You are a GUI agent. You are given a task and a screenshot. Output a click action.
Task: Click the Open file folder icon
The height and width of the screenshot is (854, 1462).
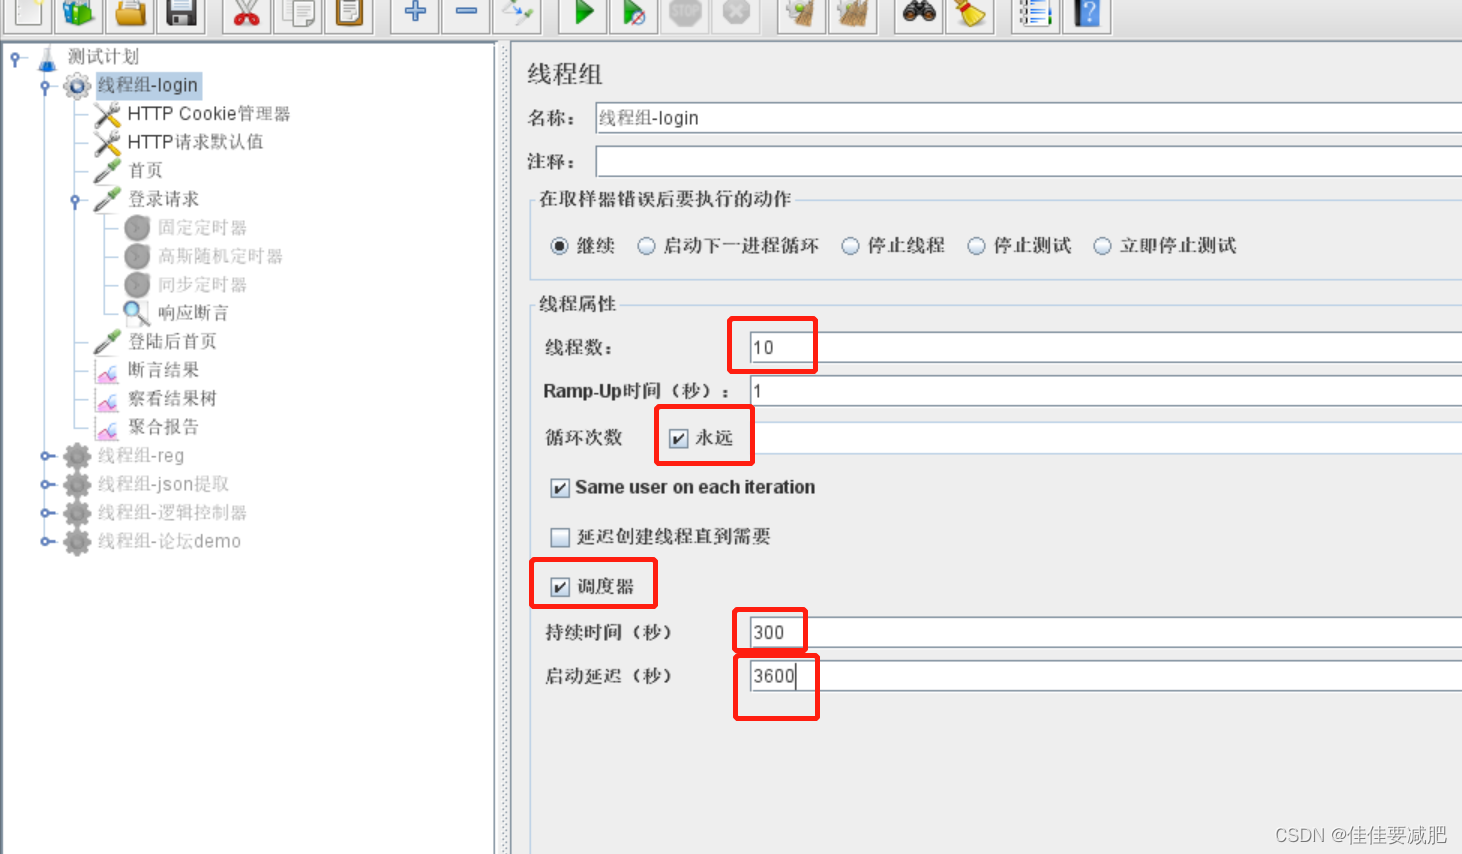pyautogui.click(x=131, y=12)
